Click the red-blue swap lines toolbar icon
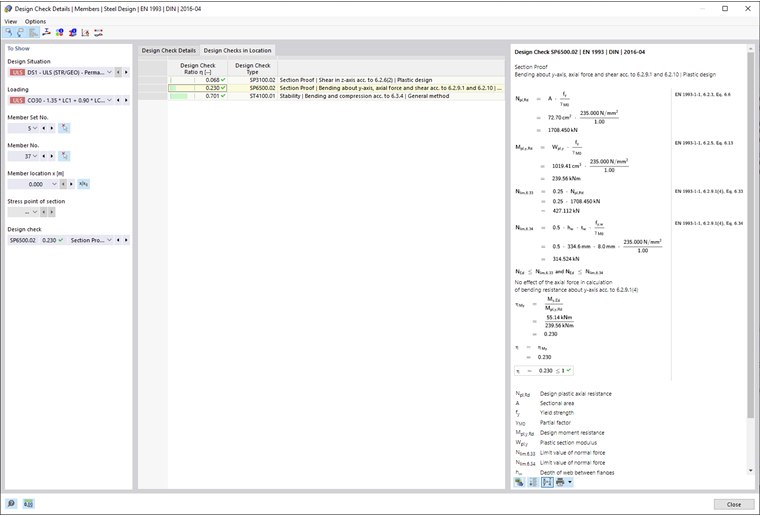The height and width of the screenshot is (517, 760). 98,32
